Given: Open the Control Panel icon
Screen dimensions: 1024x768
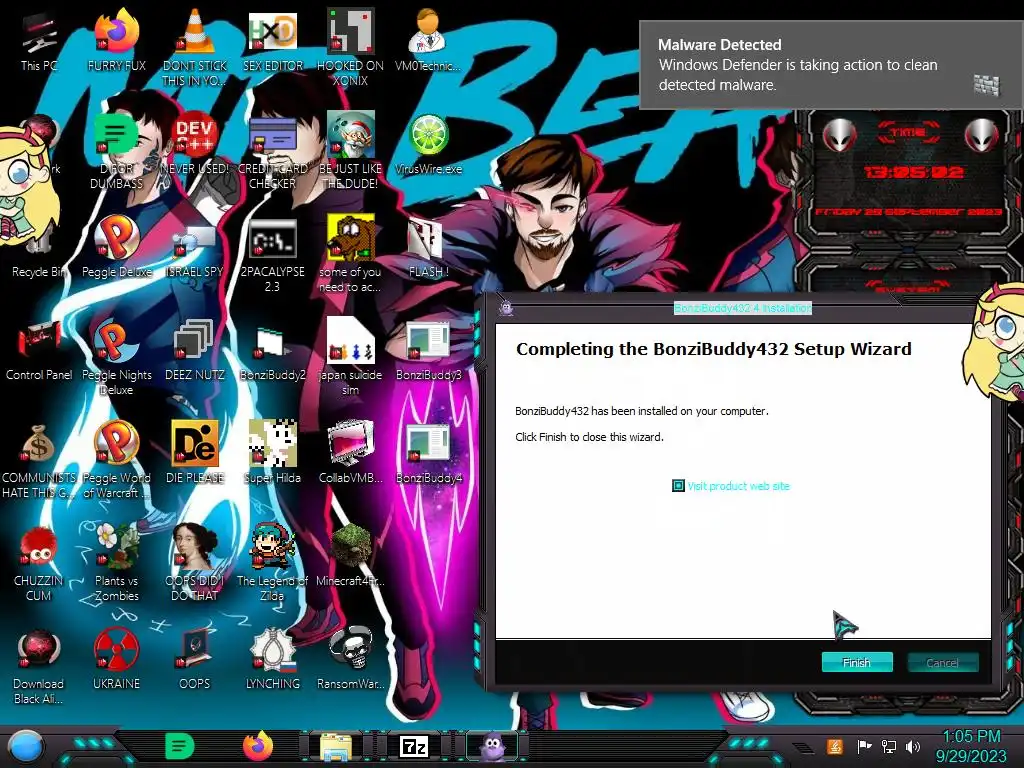Looking at the screenshot, I should [39, 351].
